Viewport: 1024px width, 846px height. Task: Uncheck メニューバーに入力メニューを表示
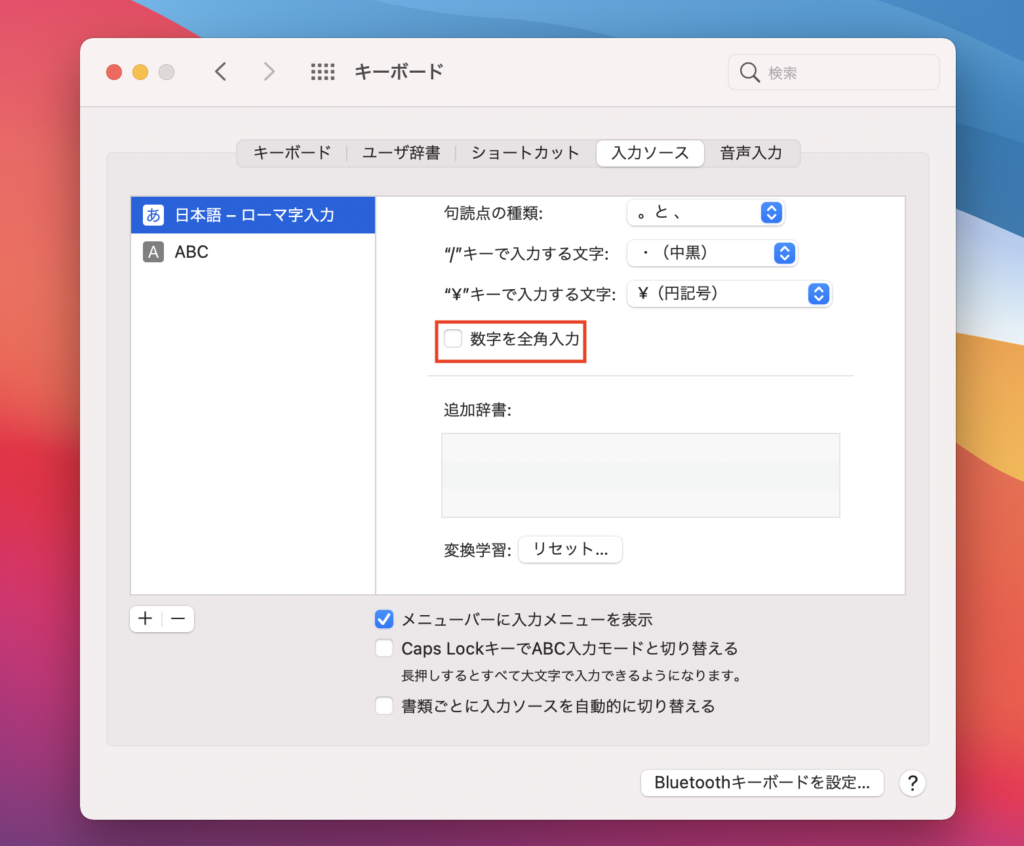[x=384, y=619]
